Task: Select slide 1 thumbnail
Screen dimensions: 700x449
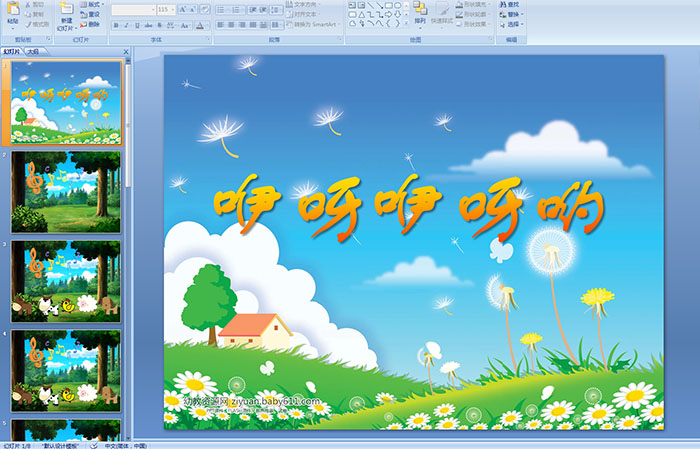Action: (x=66, y=102)
